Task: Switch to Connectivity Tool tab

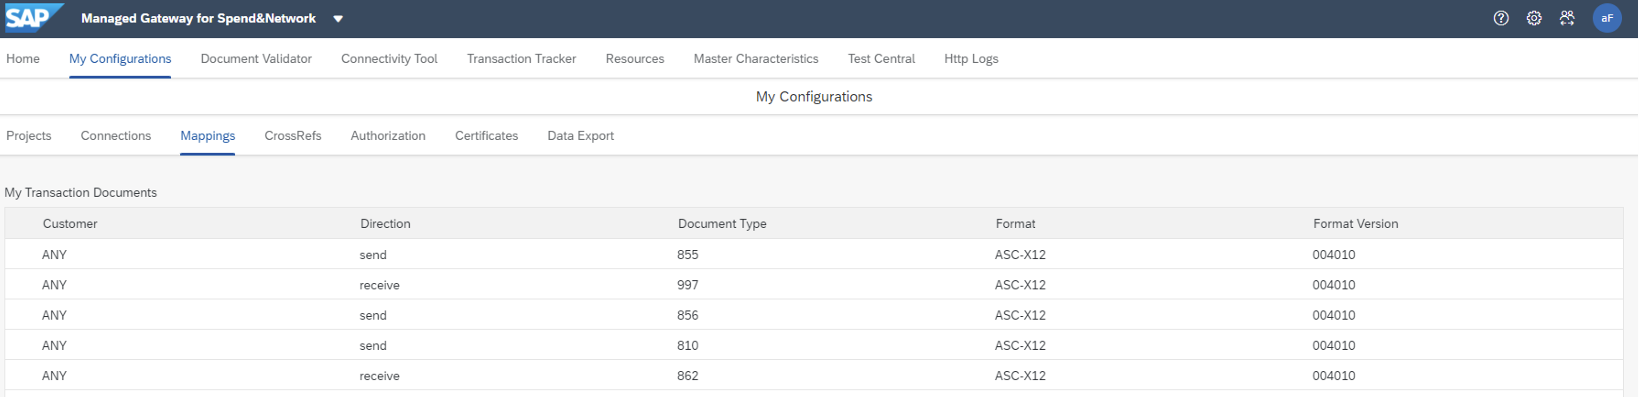Action: coord(389,59)
